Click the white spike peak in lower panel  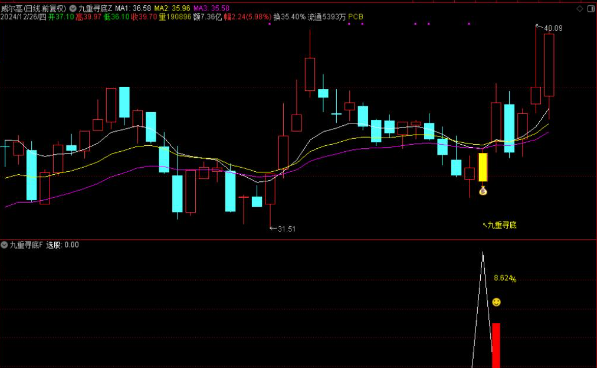pos(483,253)
